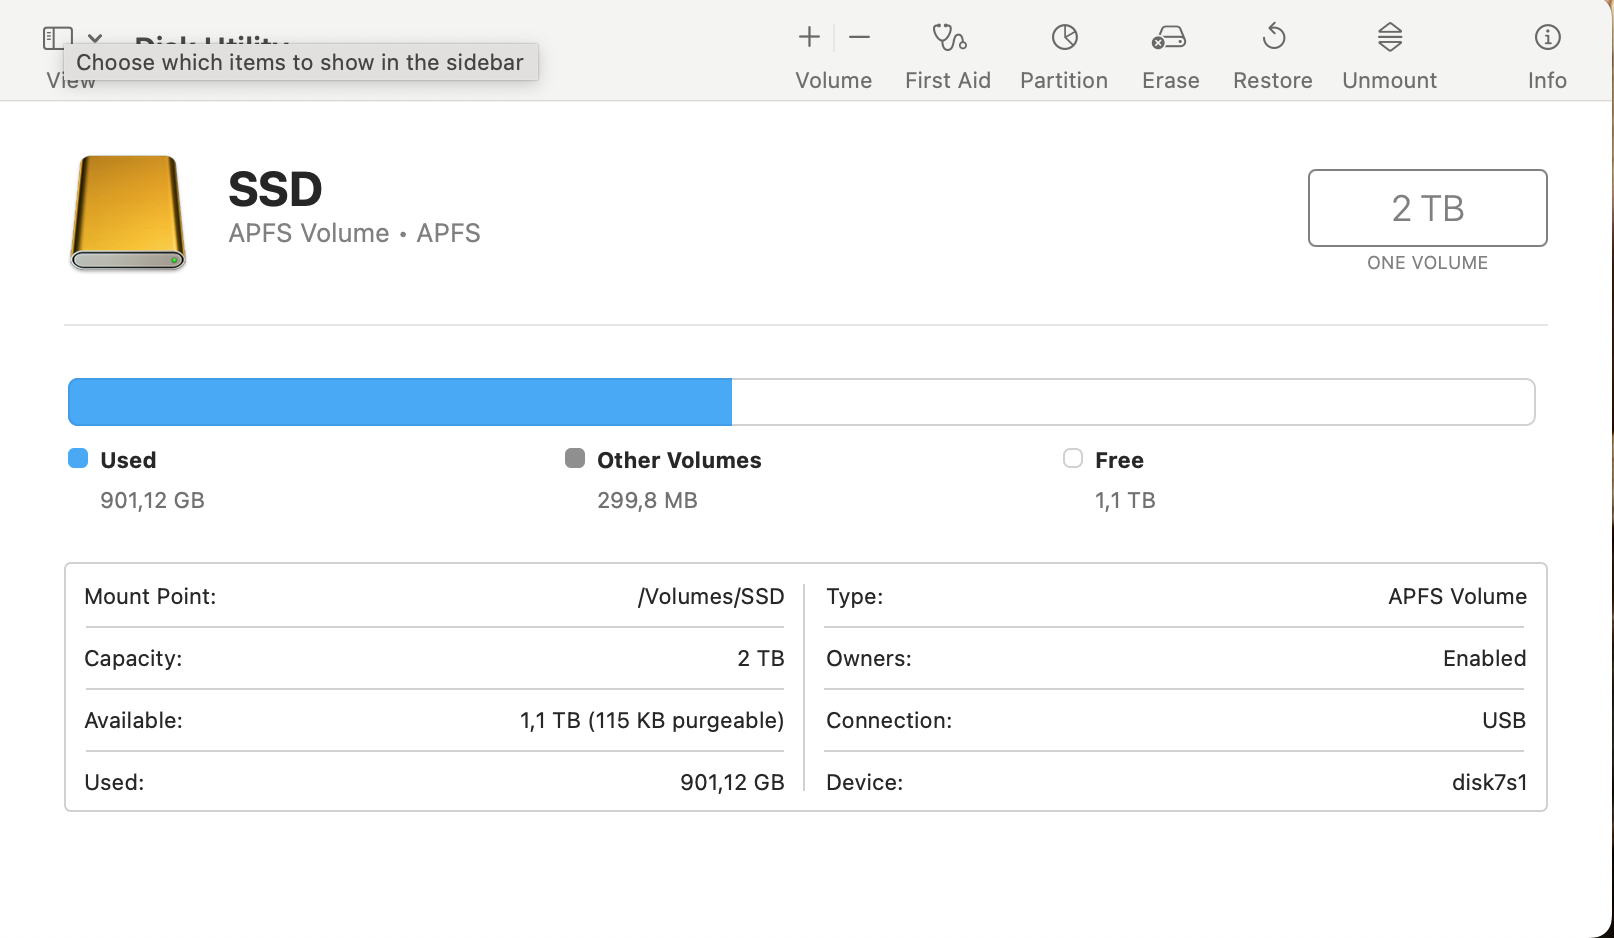Unmount the SSD volume icon

(x=1390, y=37)
